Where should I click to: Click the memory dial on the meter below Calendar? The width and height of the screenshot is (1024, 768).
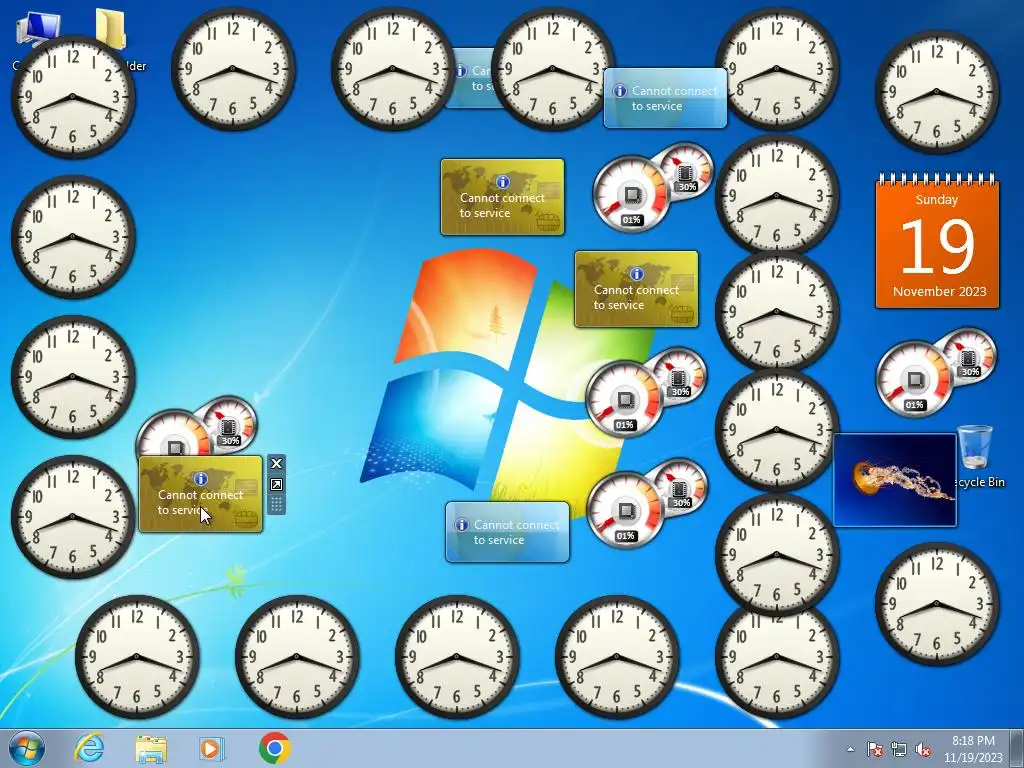click(x=969, y=357)
